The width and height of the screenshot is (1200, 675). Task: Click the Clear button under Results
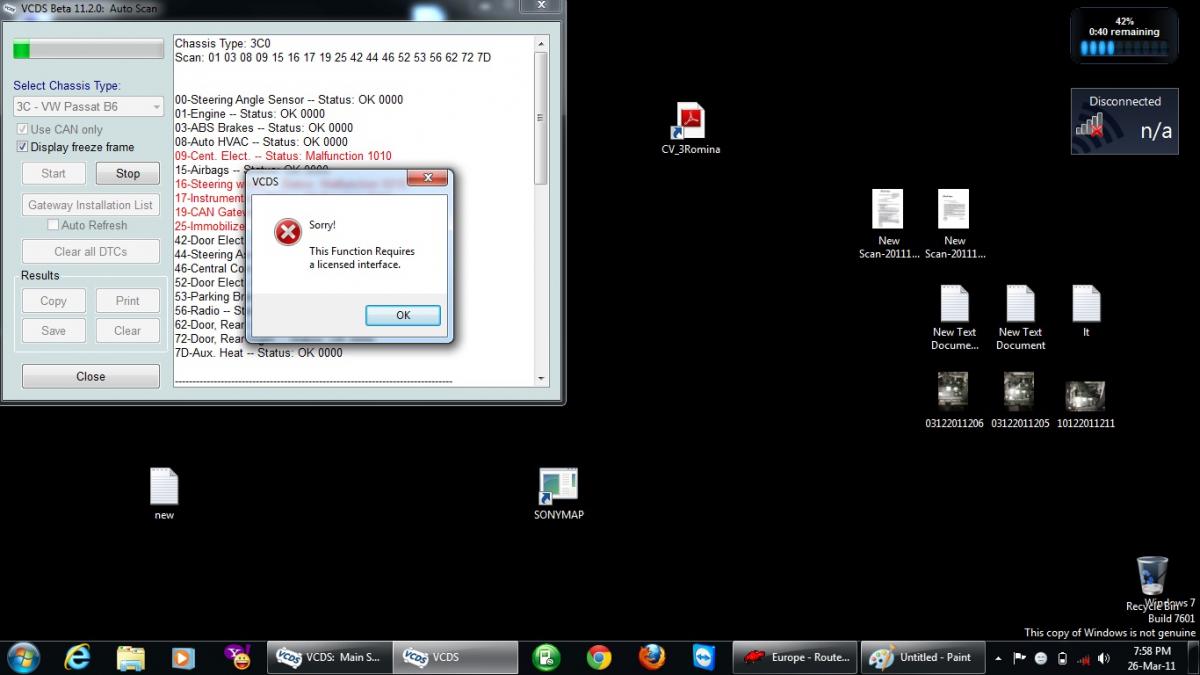pos(128,330)
